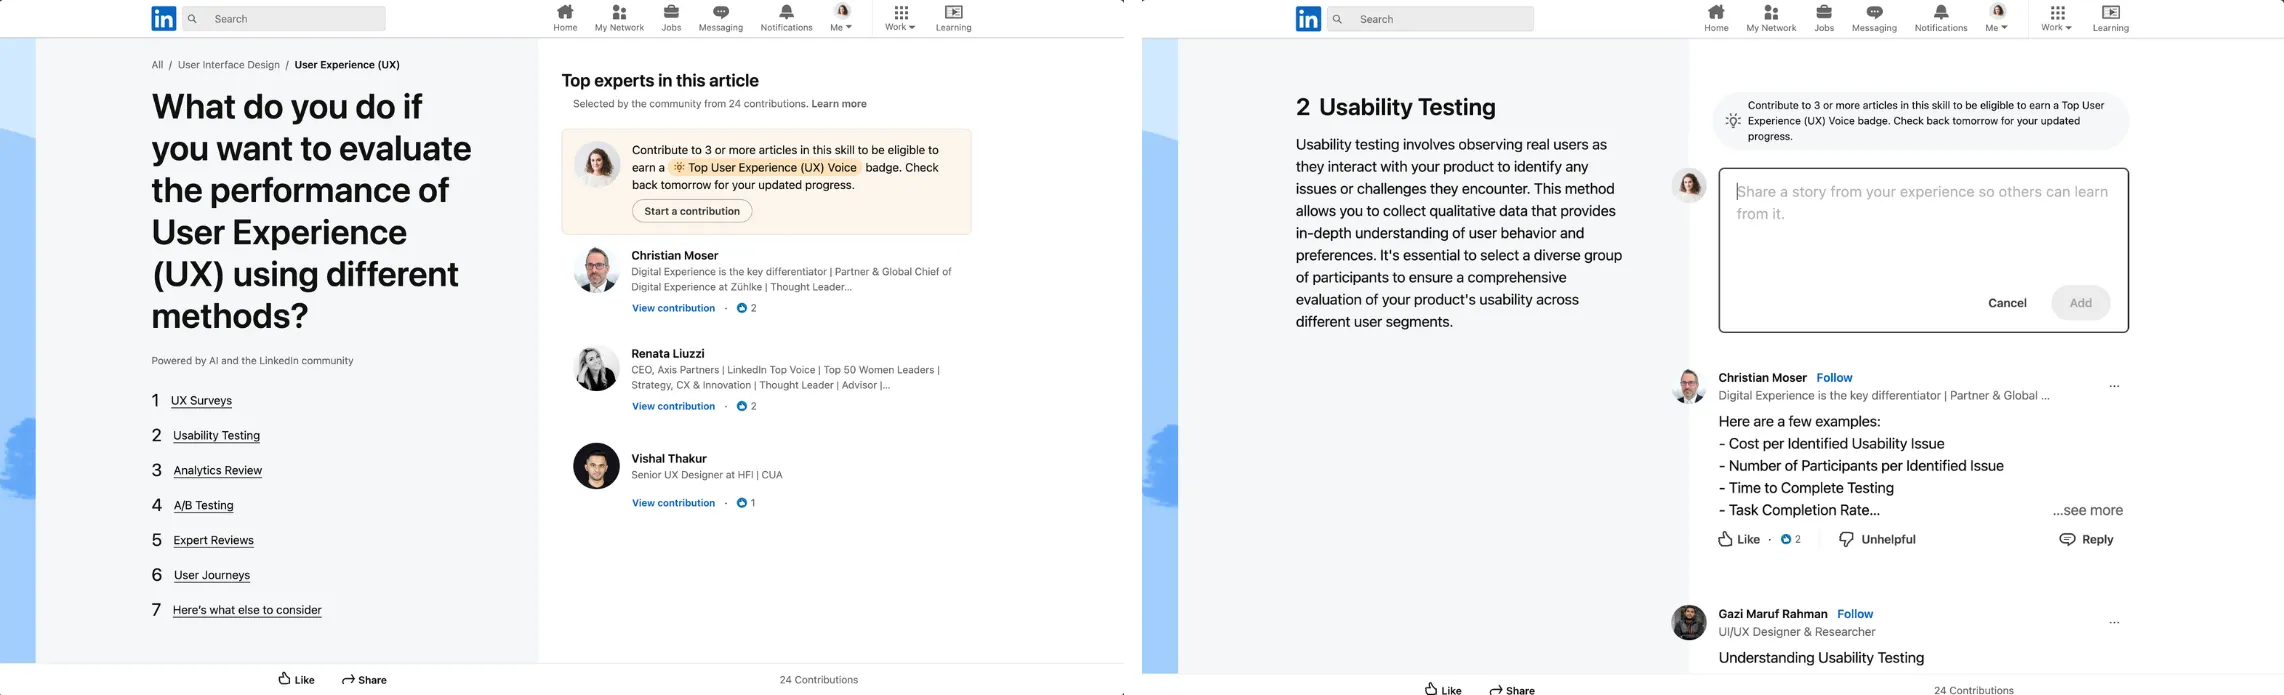Open Jobs in right screenshot navbar

1824,18
